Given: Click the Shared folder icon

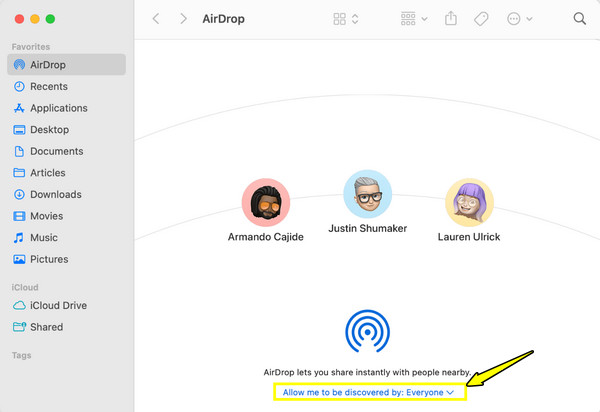Looking at the screenshot, I should click(x=20, y=327).
